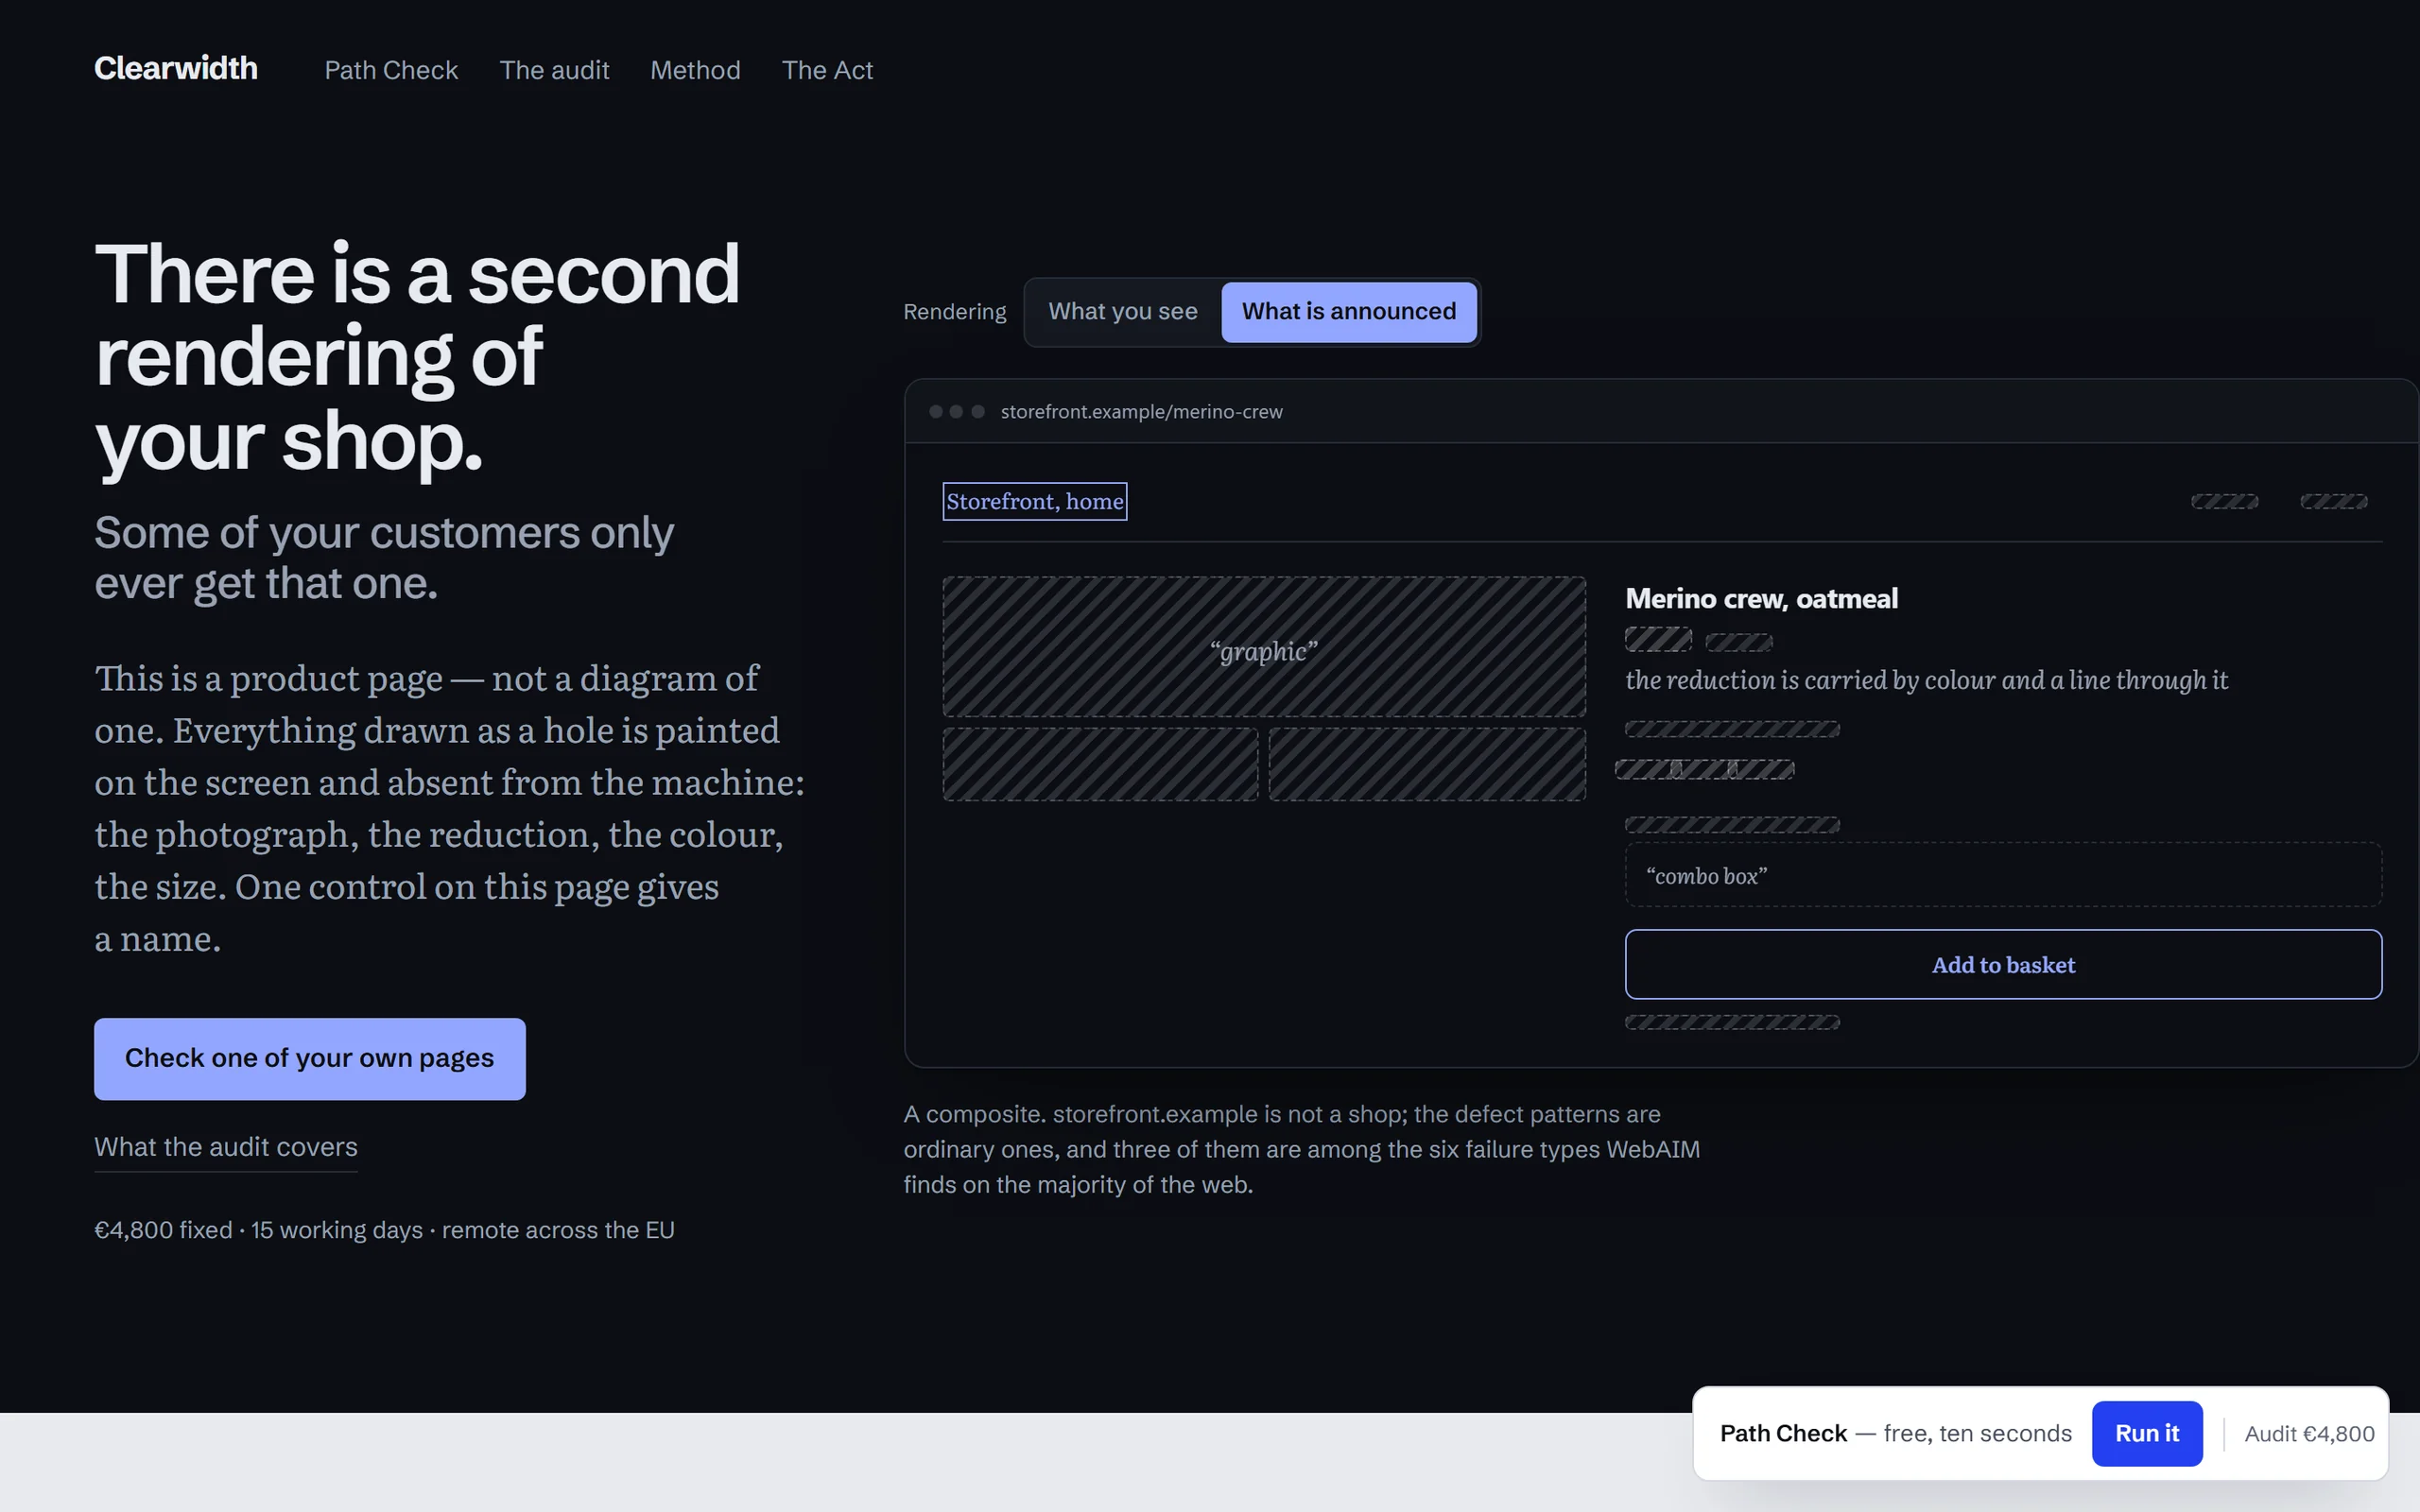Follow the "What the audit covers" link
The image size is (2420, 1512).
coord(226,1147)
